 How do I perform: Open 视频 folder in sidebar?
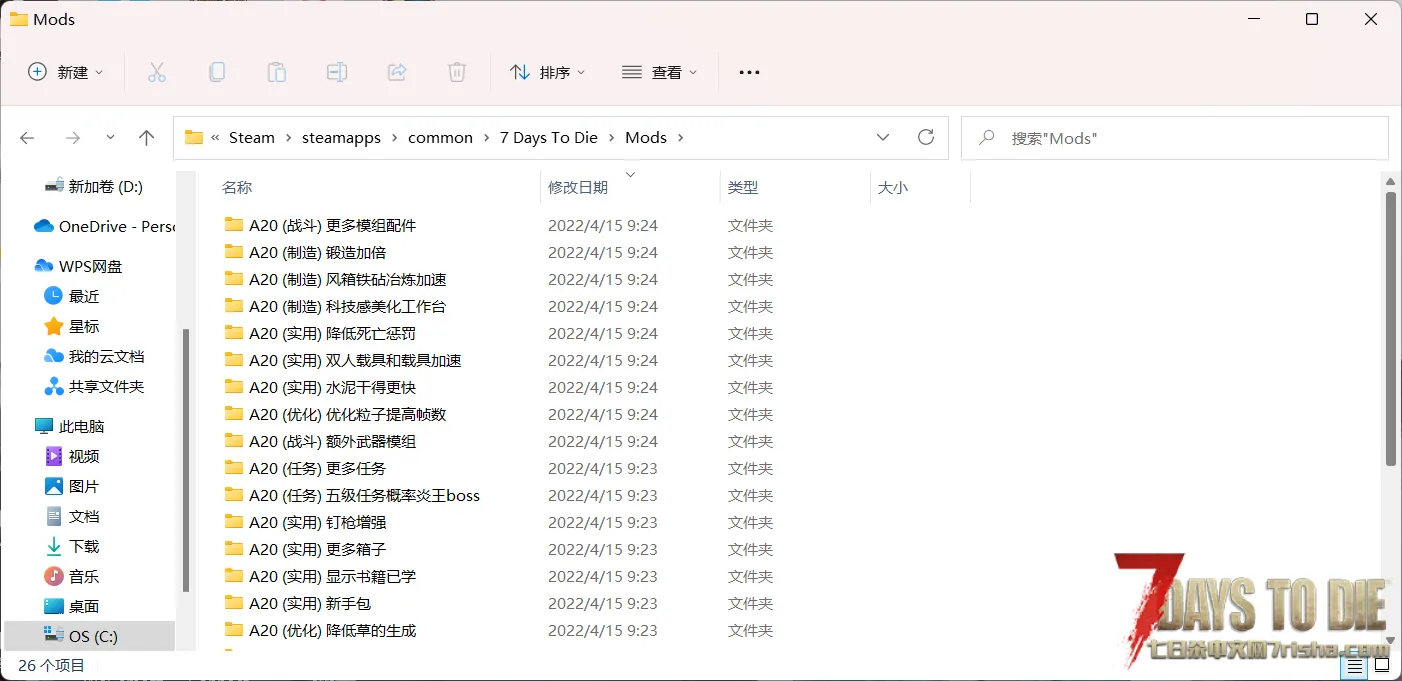pos(72,456)
